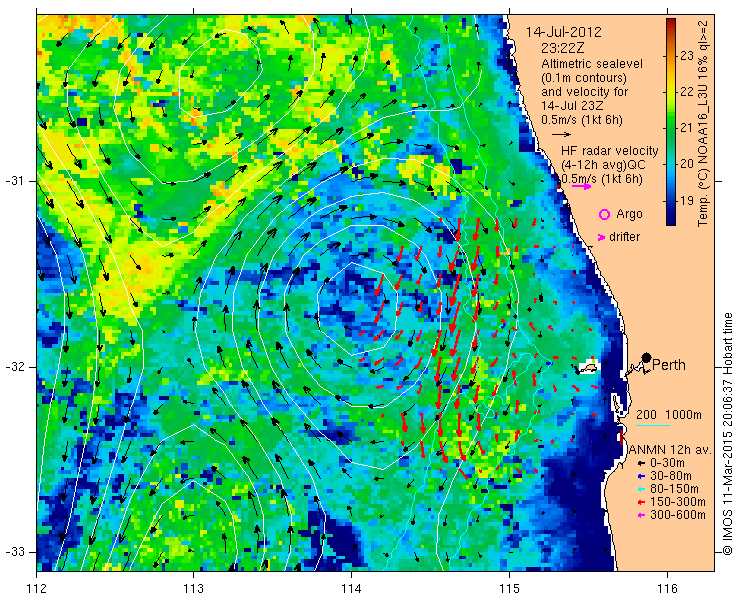
Task: Click the black 0-30m legend arrow
Action: [x=641, y=464]
